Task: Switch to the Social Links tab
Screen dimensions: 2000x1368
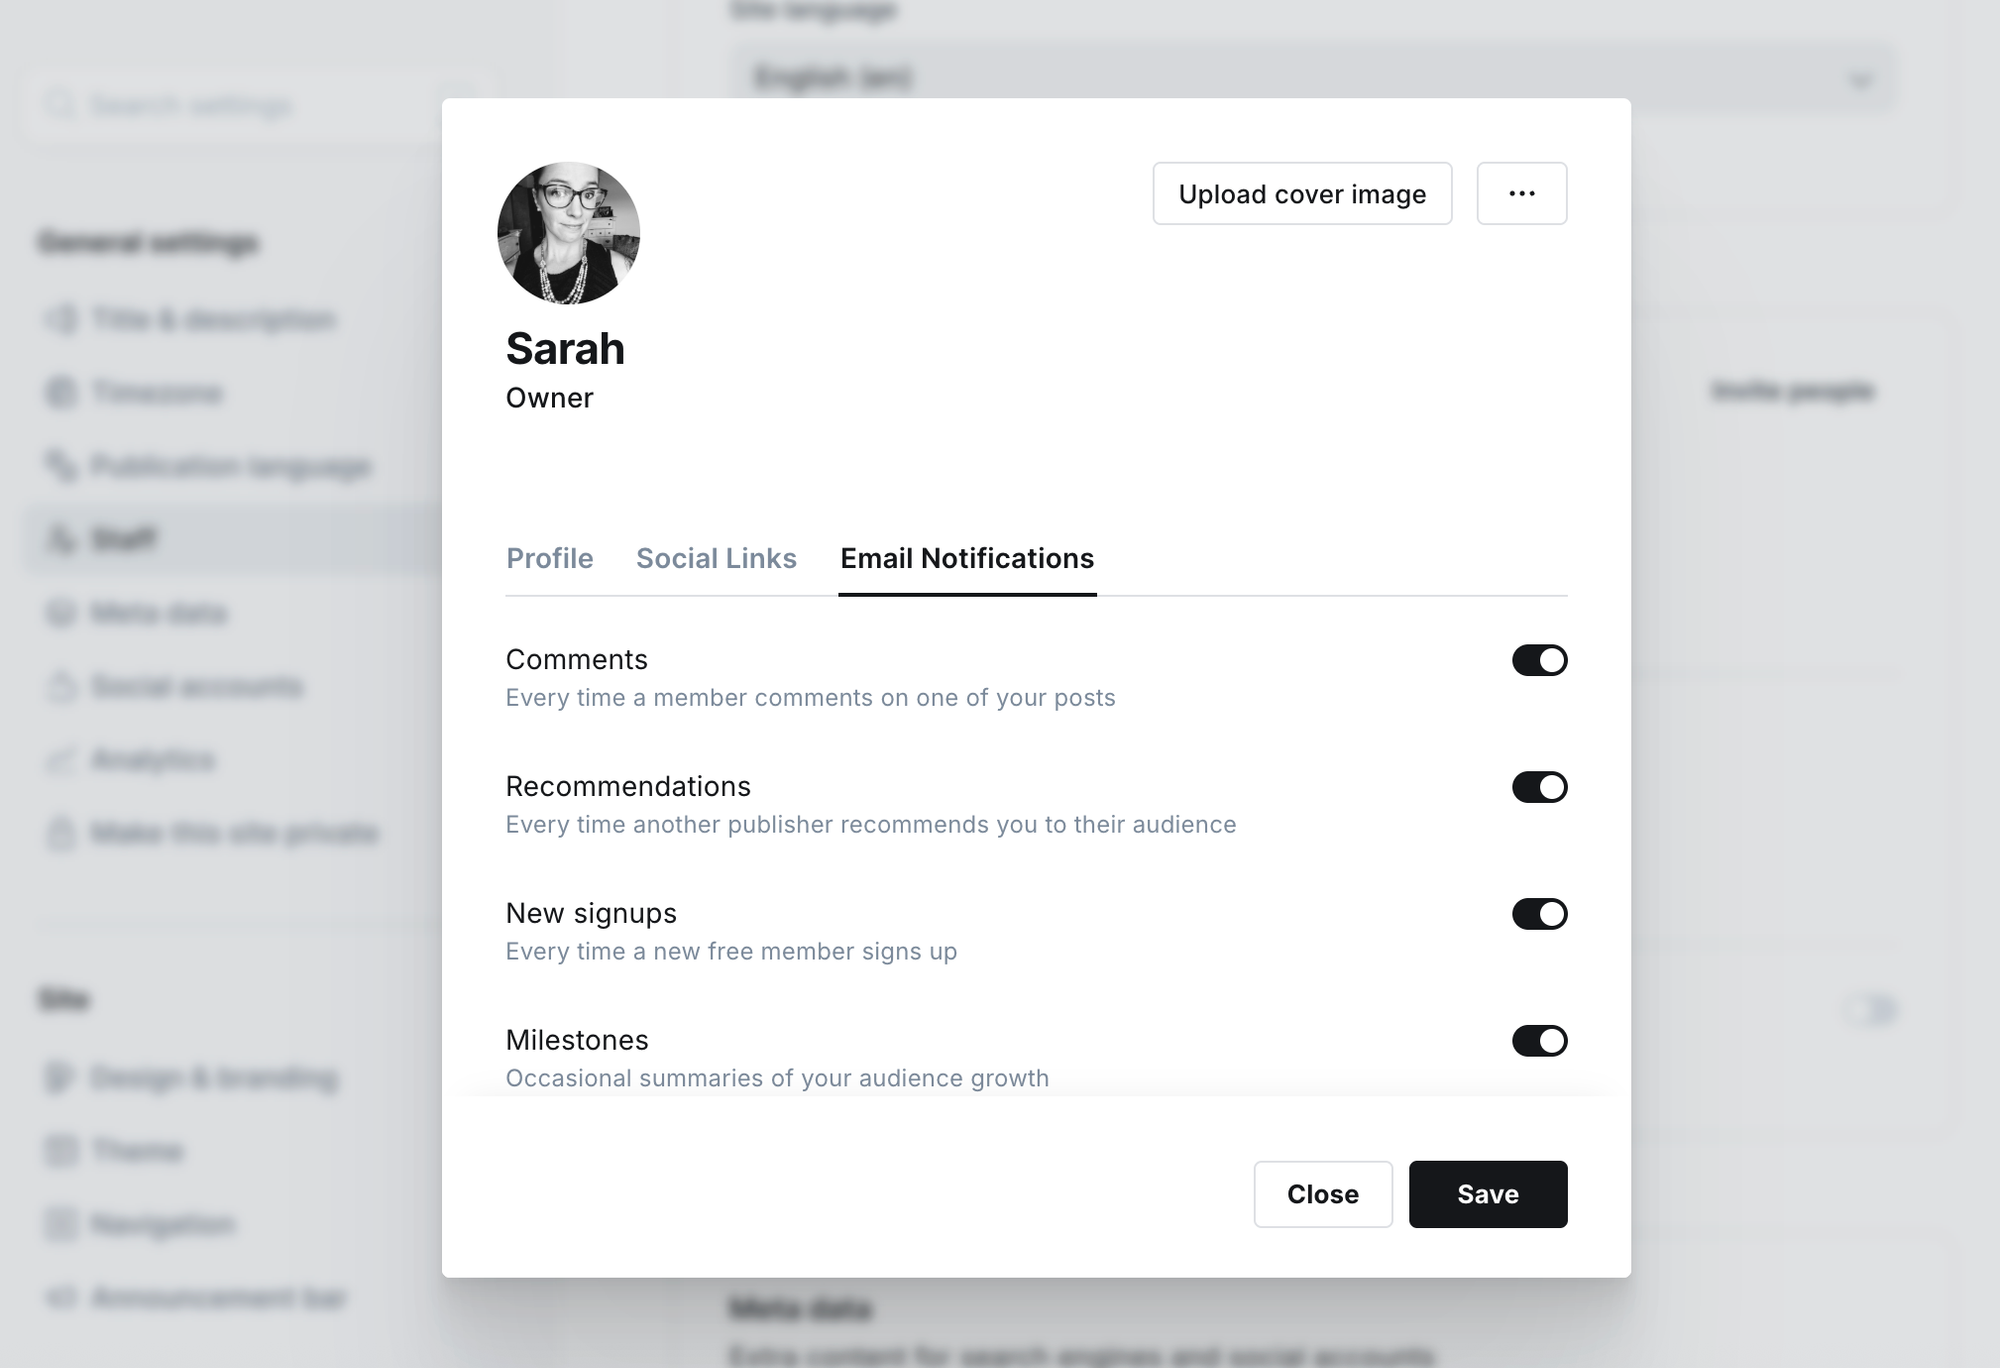Action: pyautogui.click(x=716, y=558)
